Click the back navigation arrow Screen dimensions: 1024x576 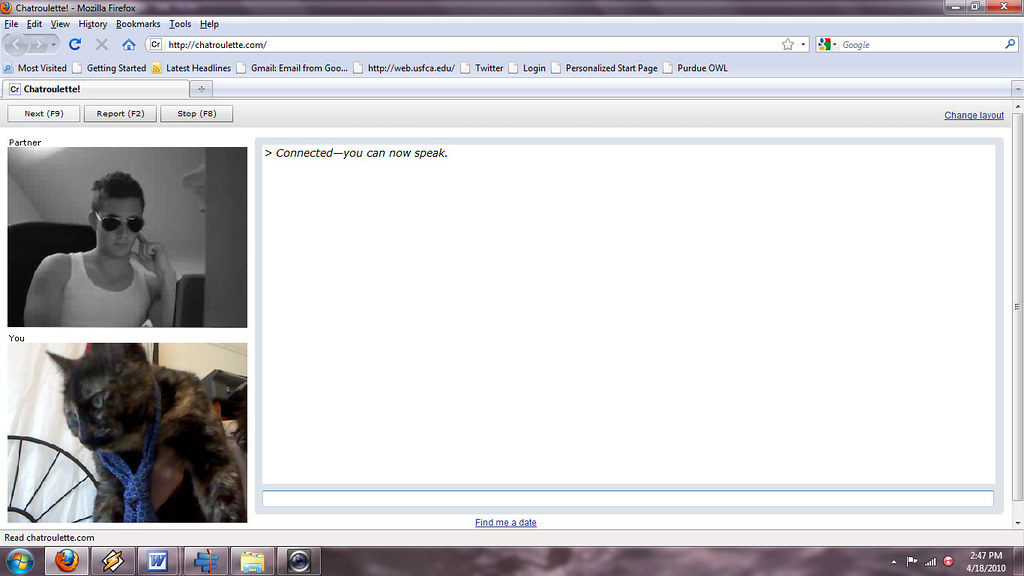16,44
